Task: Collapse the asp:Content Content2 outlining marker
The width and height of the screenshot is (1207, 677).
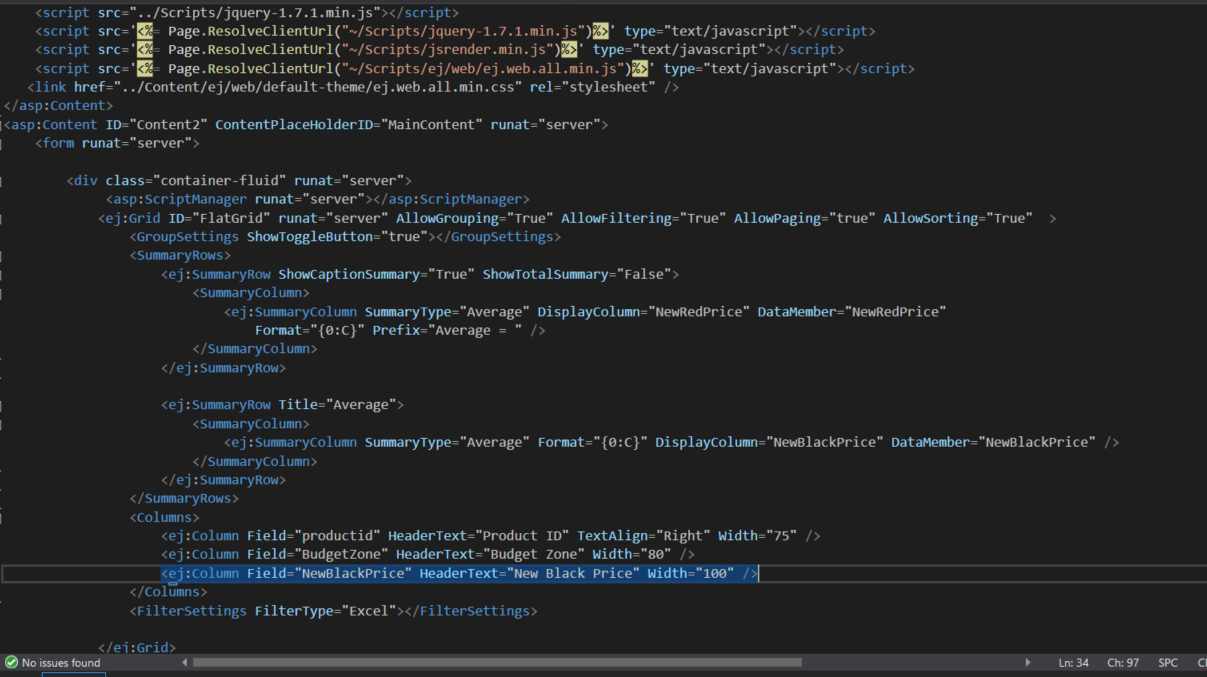Action: (2, 125)
